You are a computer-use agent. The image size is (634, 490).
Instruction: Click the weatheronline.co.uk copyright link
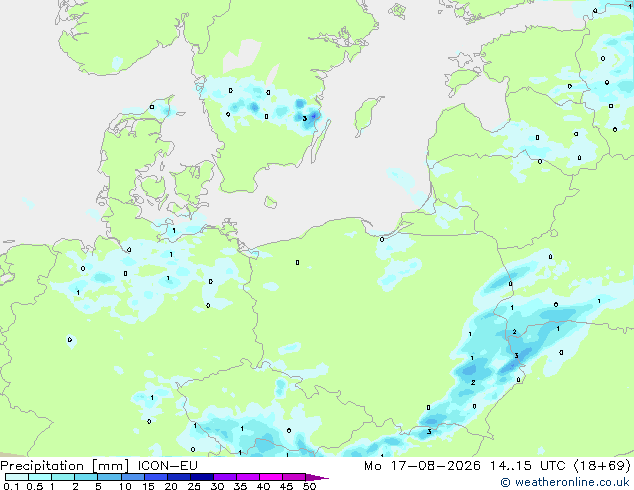[564, 482]
